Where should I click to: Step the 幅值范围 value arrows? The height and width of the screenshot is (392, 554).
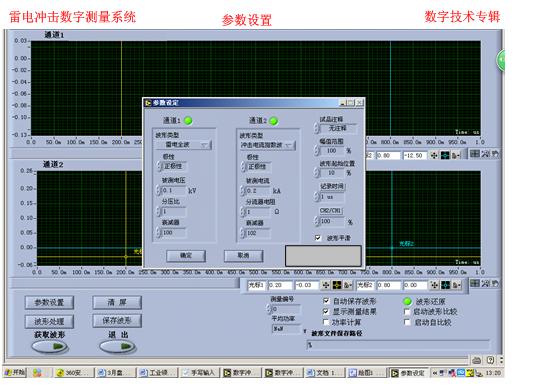(317, 151)
